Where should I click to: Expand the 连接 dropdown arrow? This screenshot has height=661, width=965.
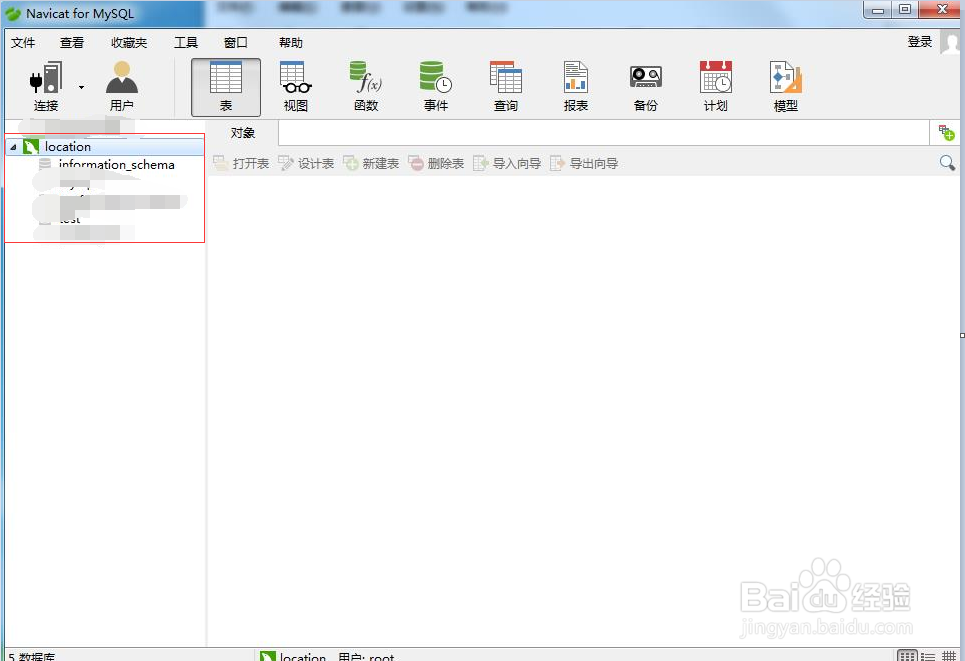(x=81, y=87)
